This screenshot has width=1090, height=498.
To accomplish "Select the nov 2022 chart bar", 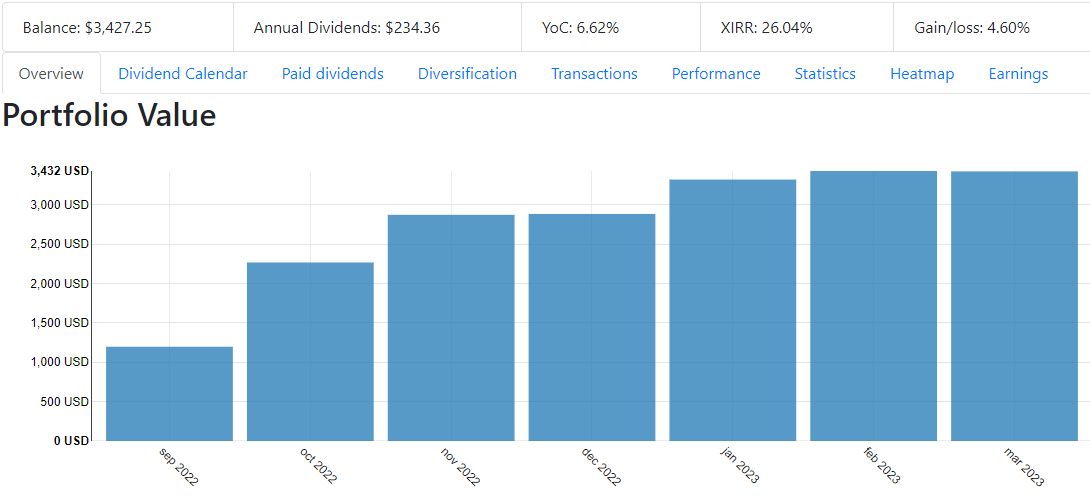I will (x=451, y=328).
